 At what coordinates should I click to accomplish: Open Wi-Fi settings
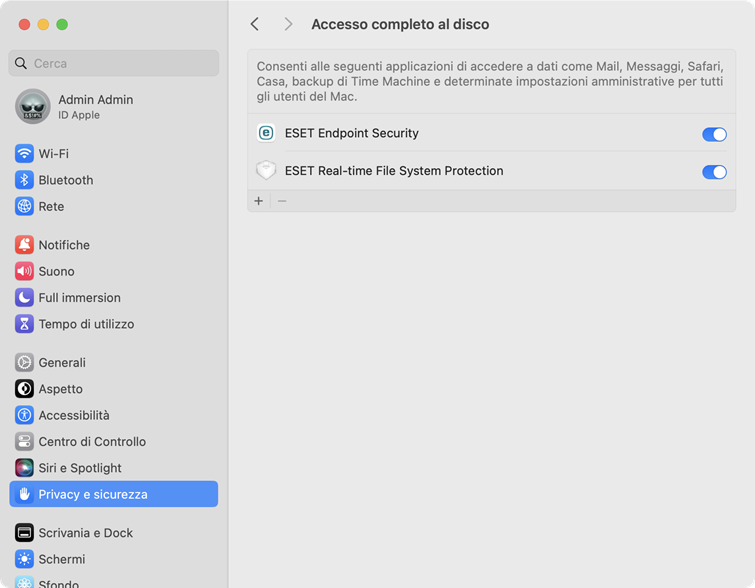point(114,154)
